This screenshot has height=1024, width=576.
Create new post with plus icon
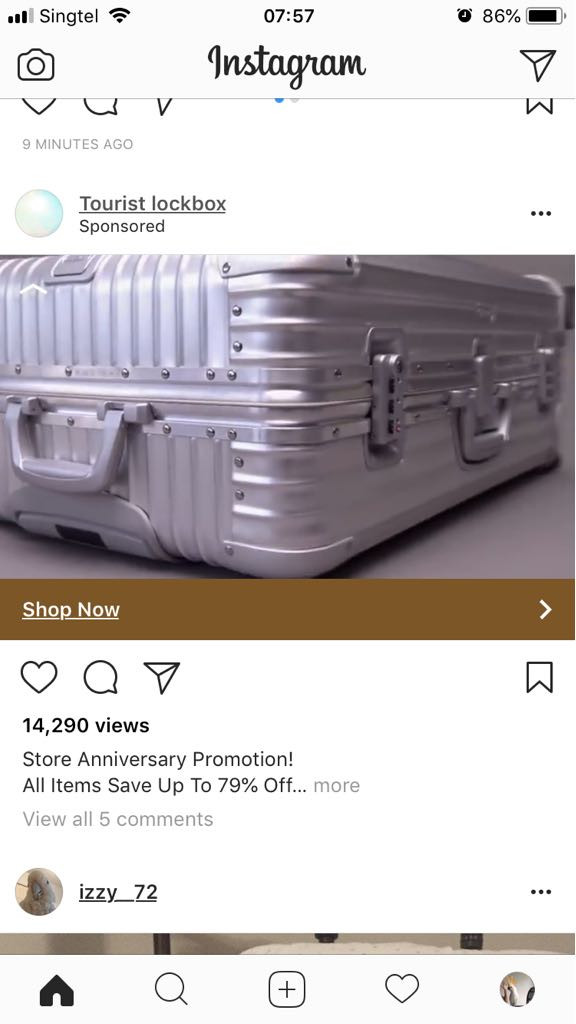coord(287,989)
